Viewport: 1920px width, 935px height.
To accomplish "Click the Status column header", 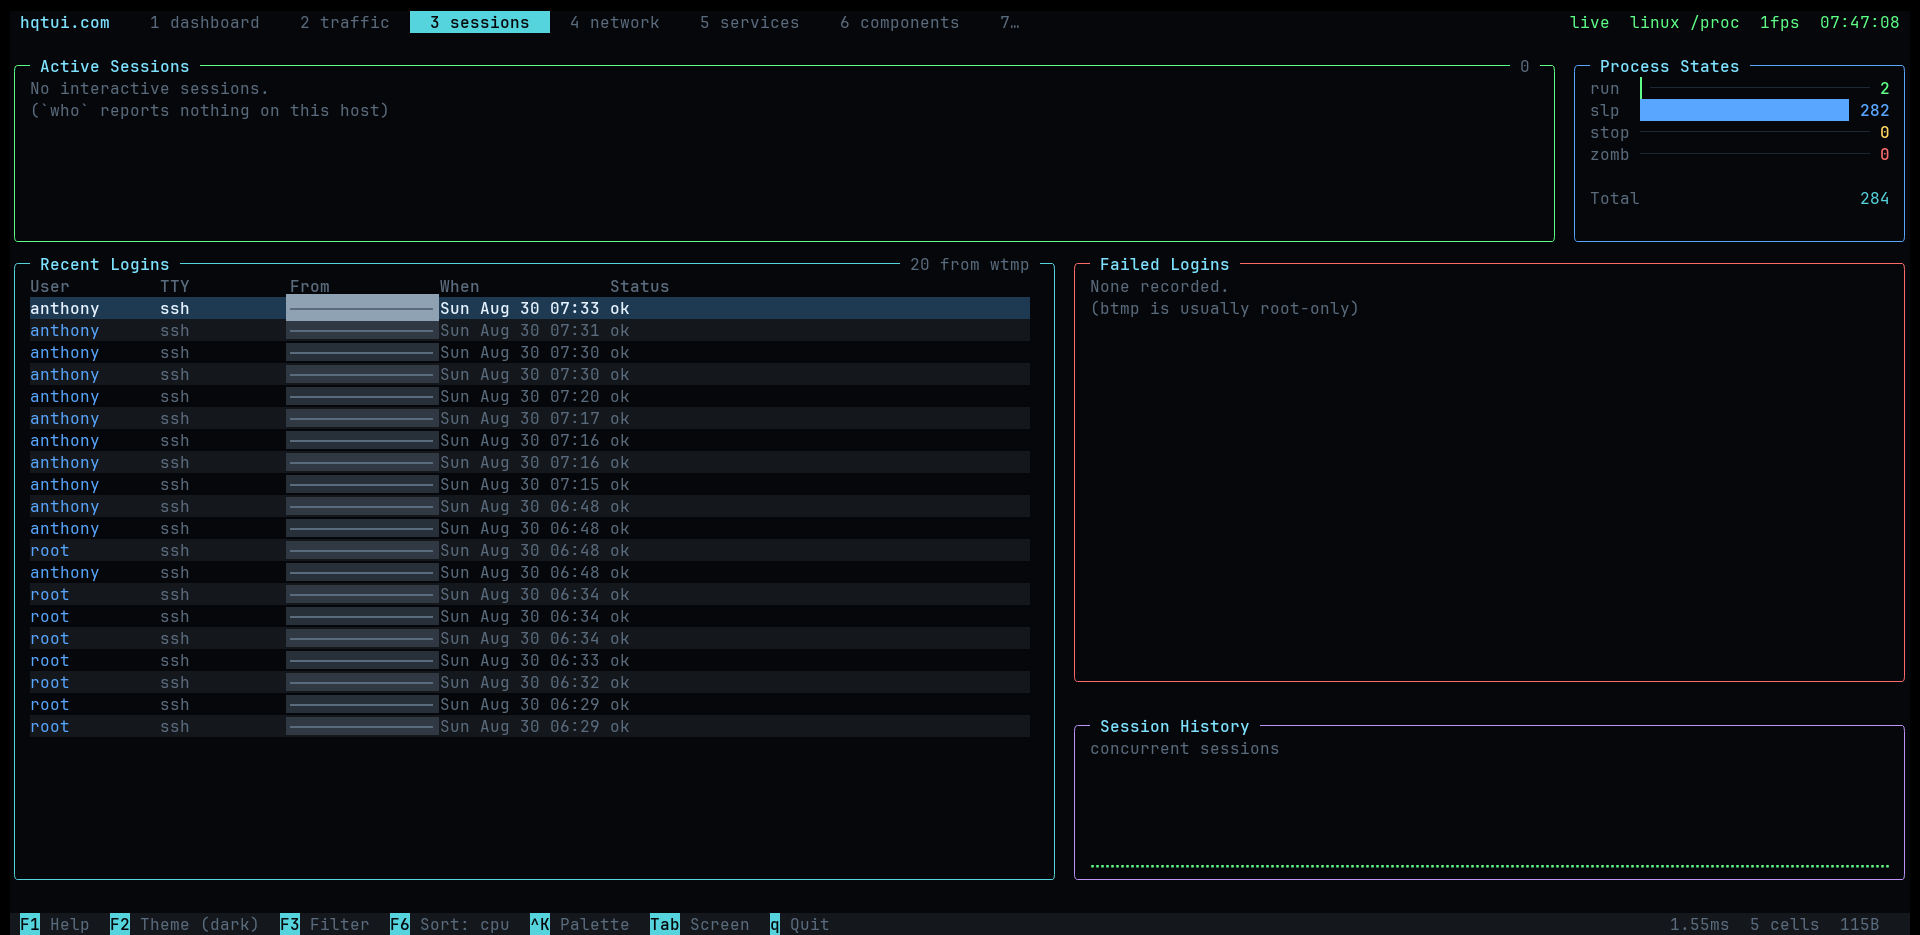I will point(640,286).
